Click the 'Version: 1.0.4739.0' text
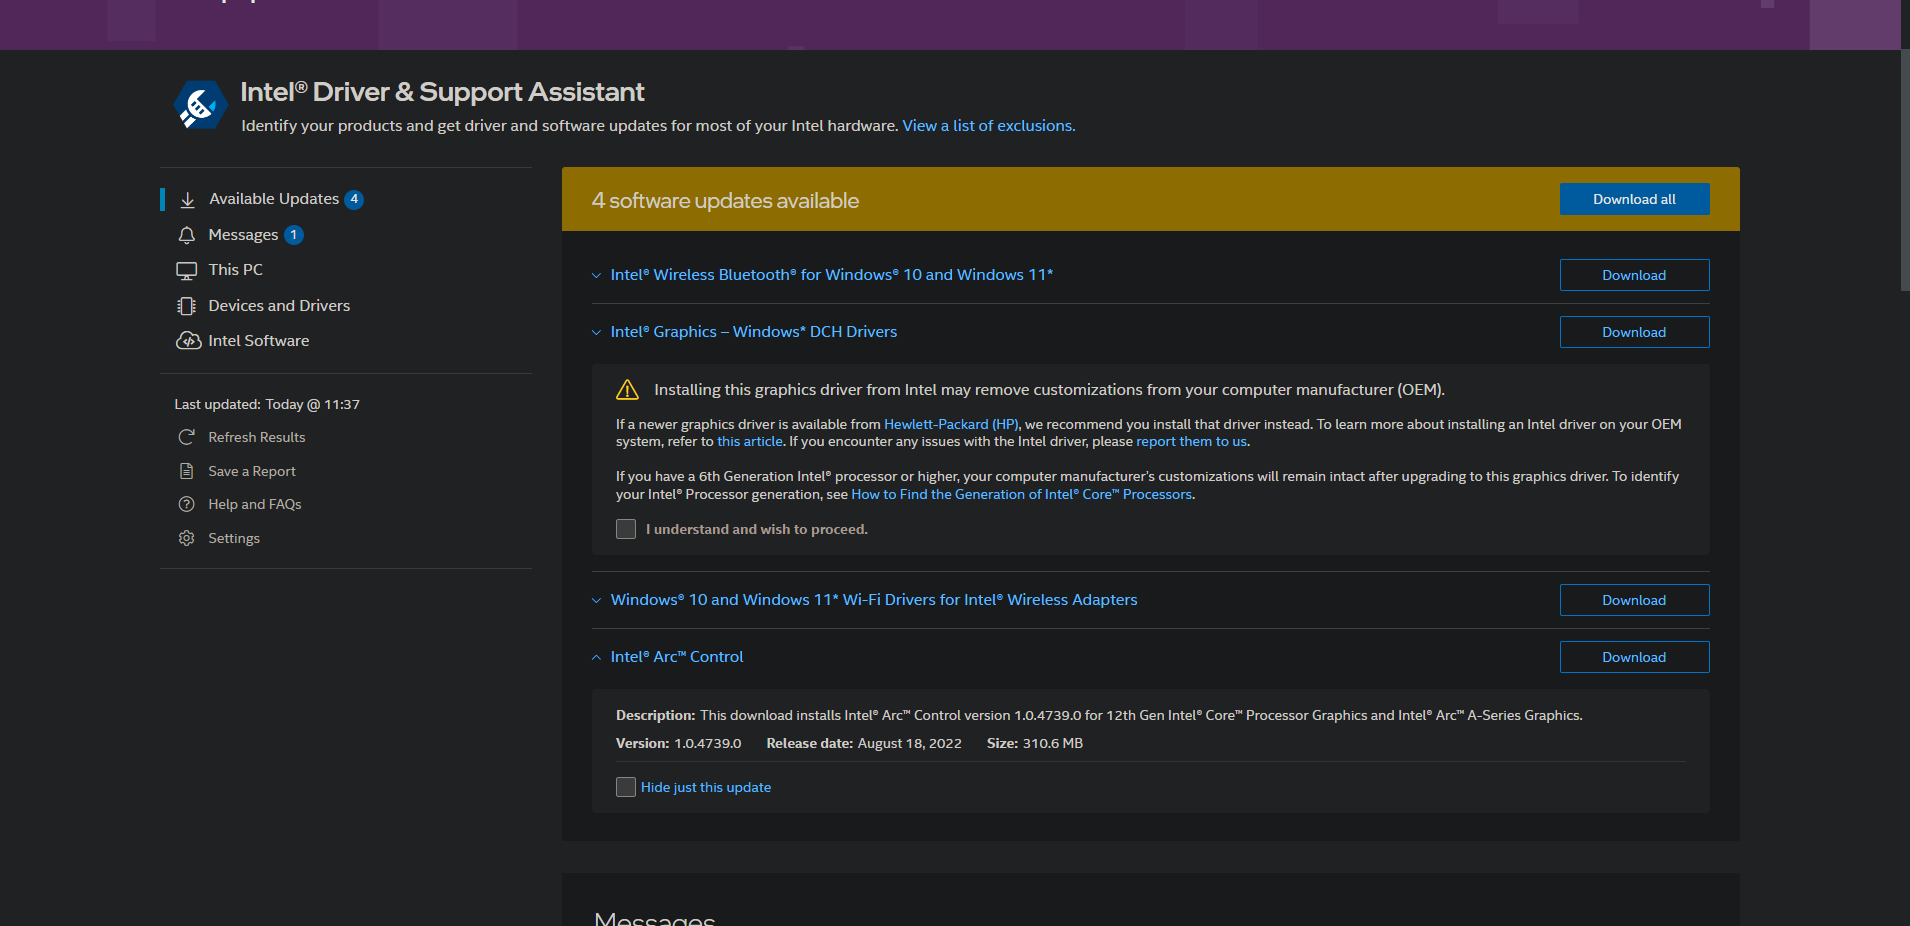The image size is (1910, 926). pos(679,744)
